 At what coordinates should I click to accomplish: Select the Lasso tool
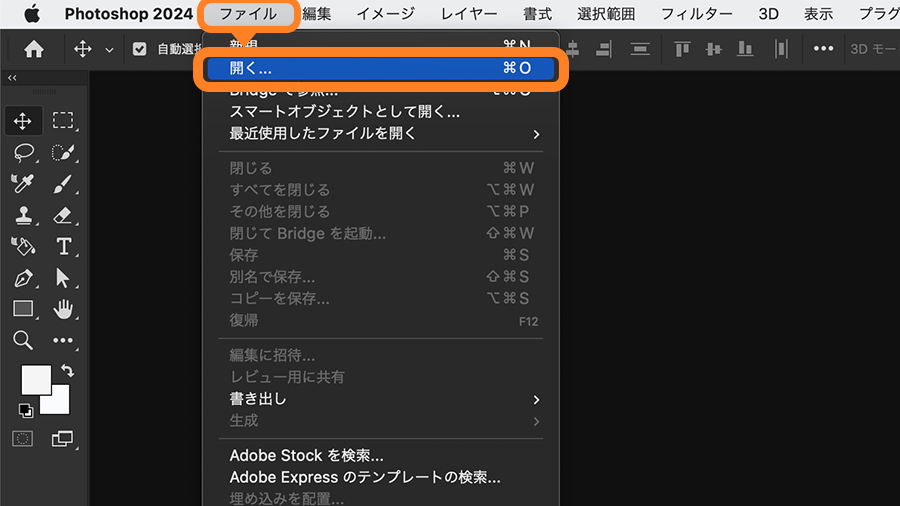24,153
